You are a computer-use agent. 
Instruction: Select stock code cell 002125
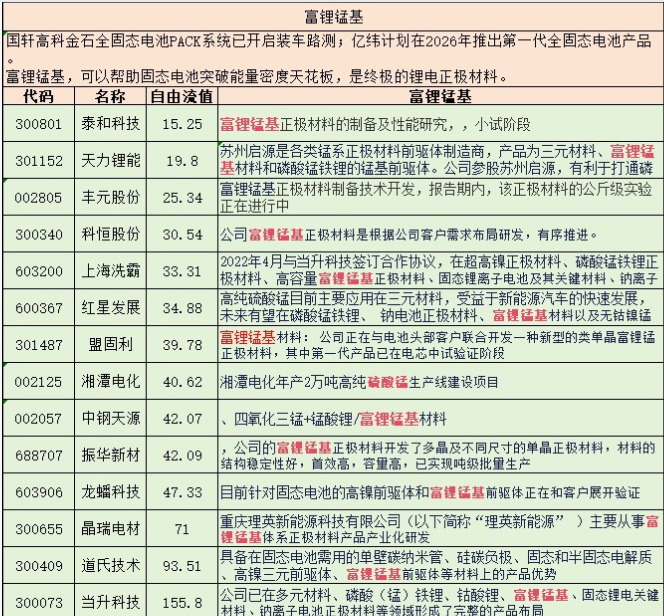39,381
